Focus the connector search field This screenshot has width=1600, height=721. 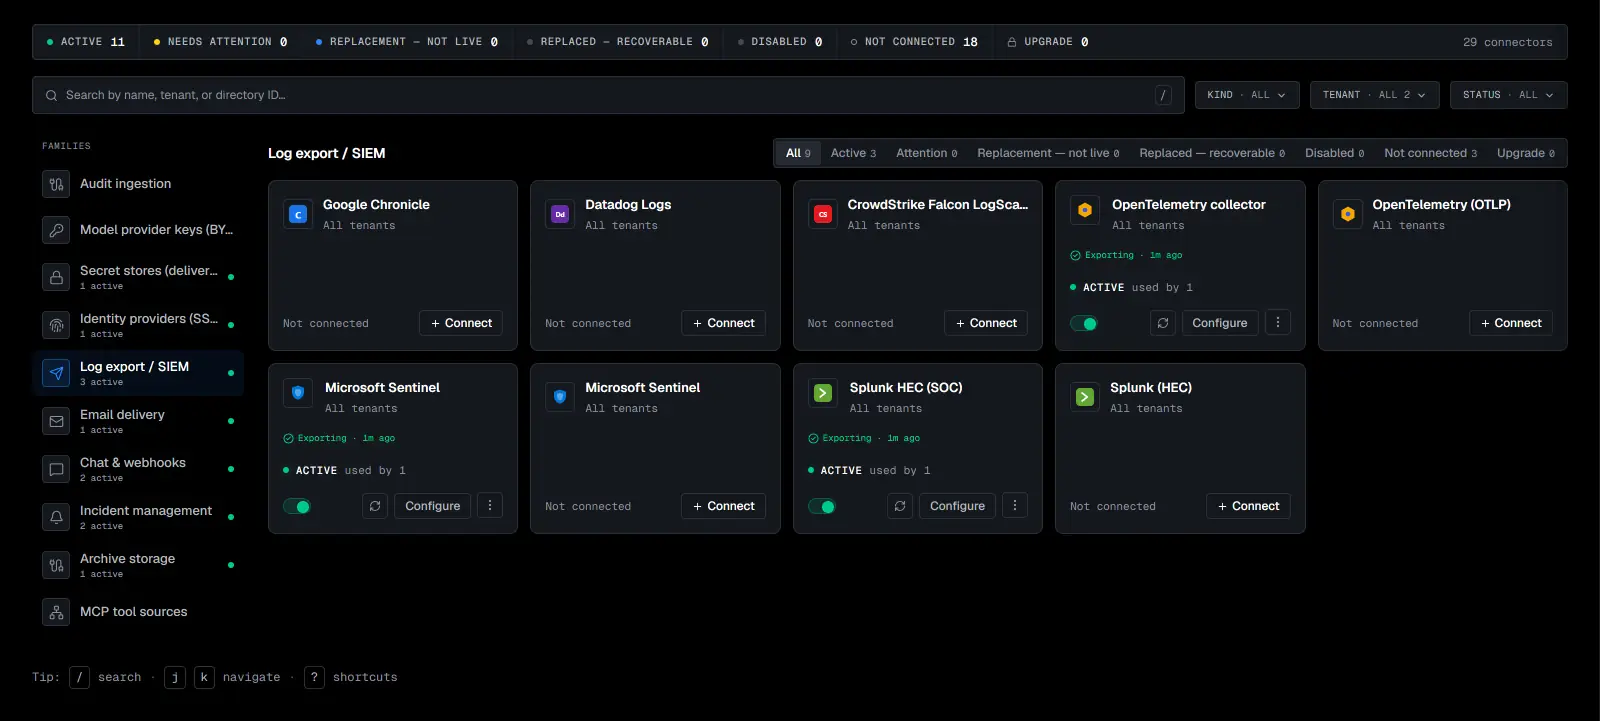coord(608,95)
